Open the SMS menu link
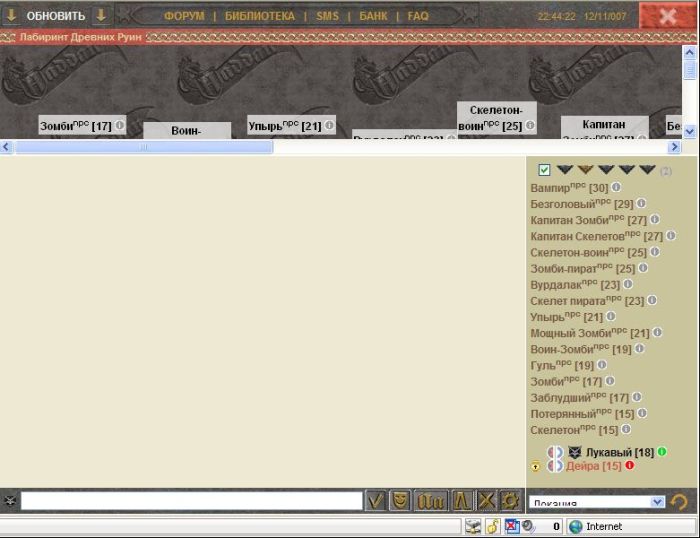700x538 pixels. pos(327,16)
